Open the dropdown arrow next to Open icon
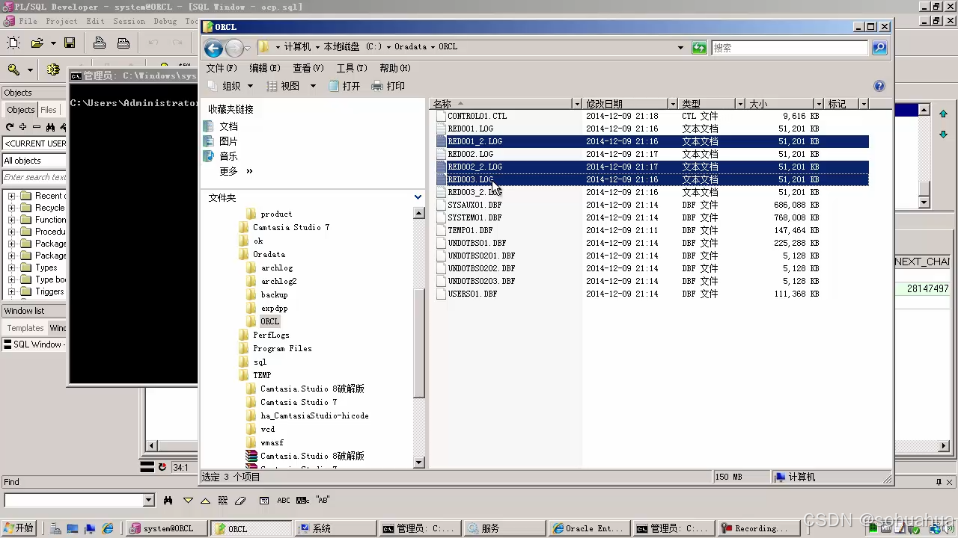The width and height of the screenshot is (958, 538). [53, 43]
